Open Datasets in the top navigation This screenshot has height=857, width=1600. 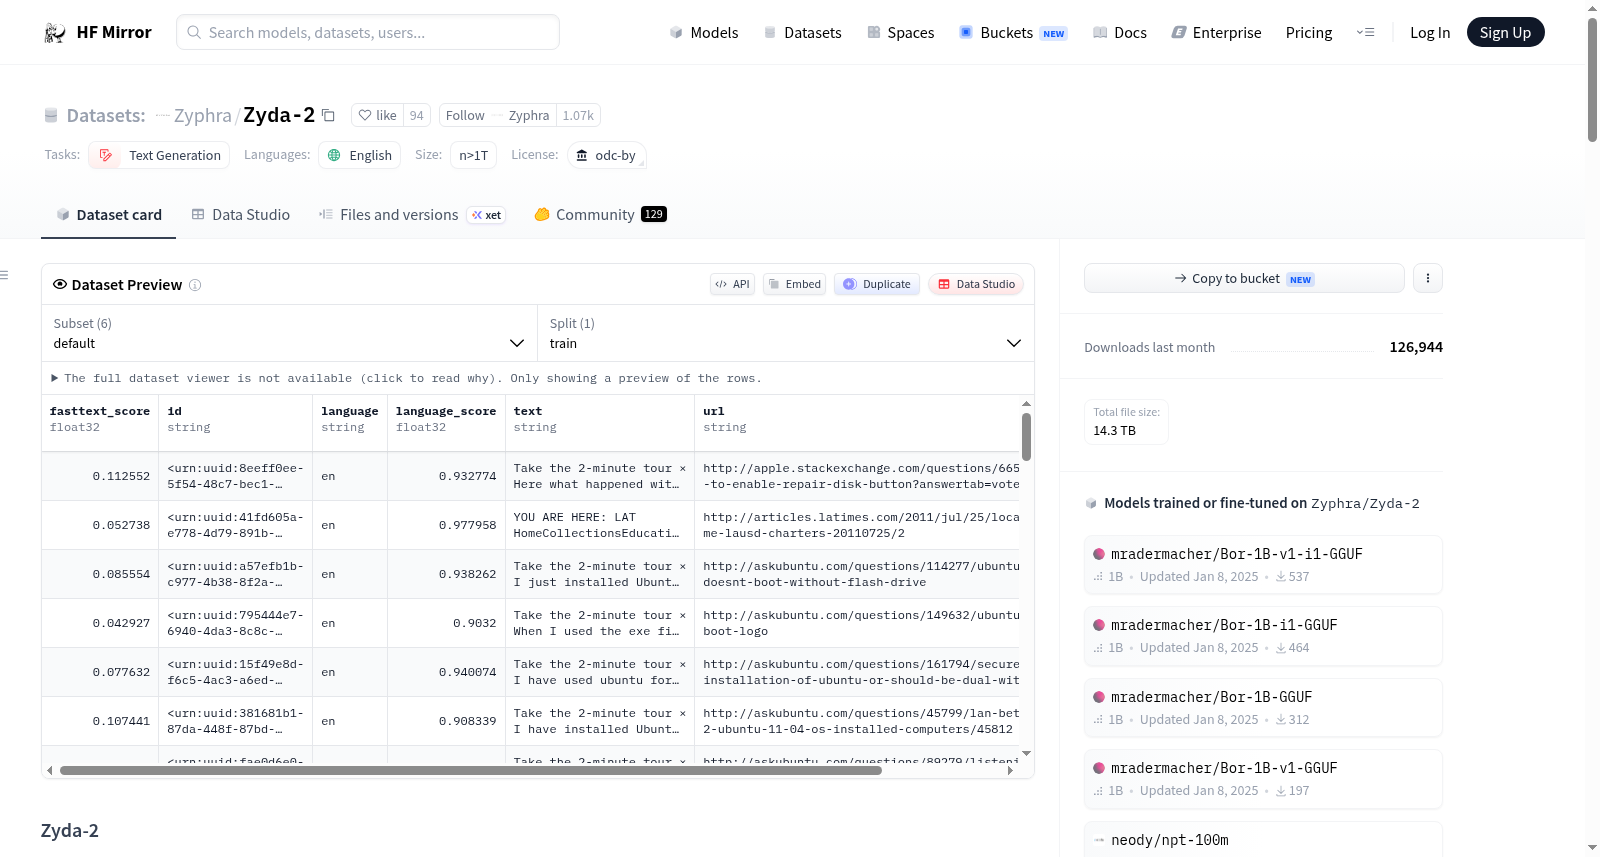pos(802,32)
